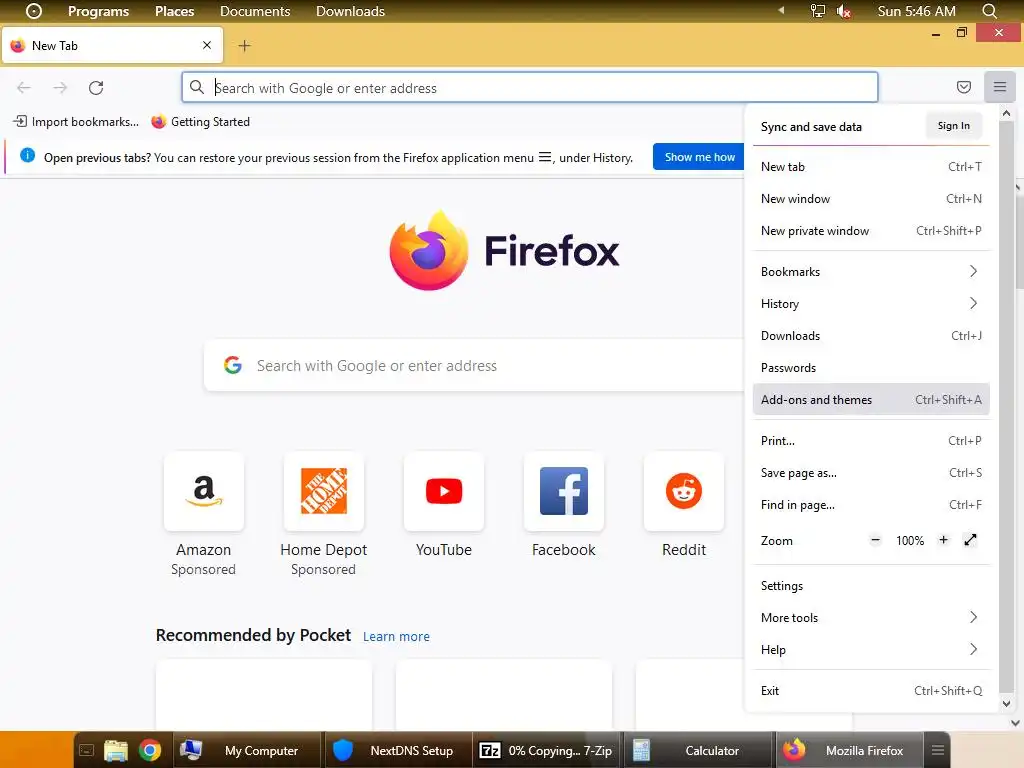The height and width of the screenshot is (768, 1024).
Task: Expand the tray arrow in top panel
Action: tap(781, 11)
